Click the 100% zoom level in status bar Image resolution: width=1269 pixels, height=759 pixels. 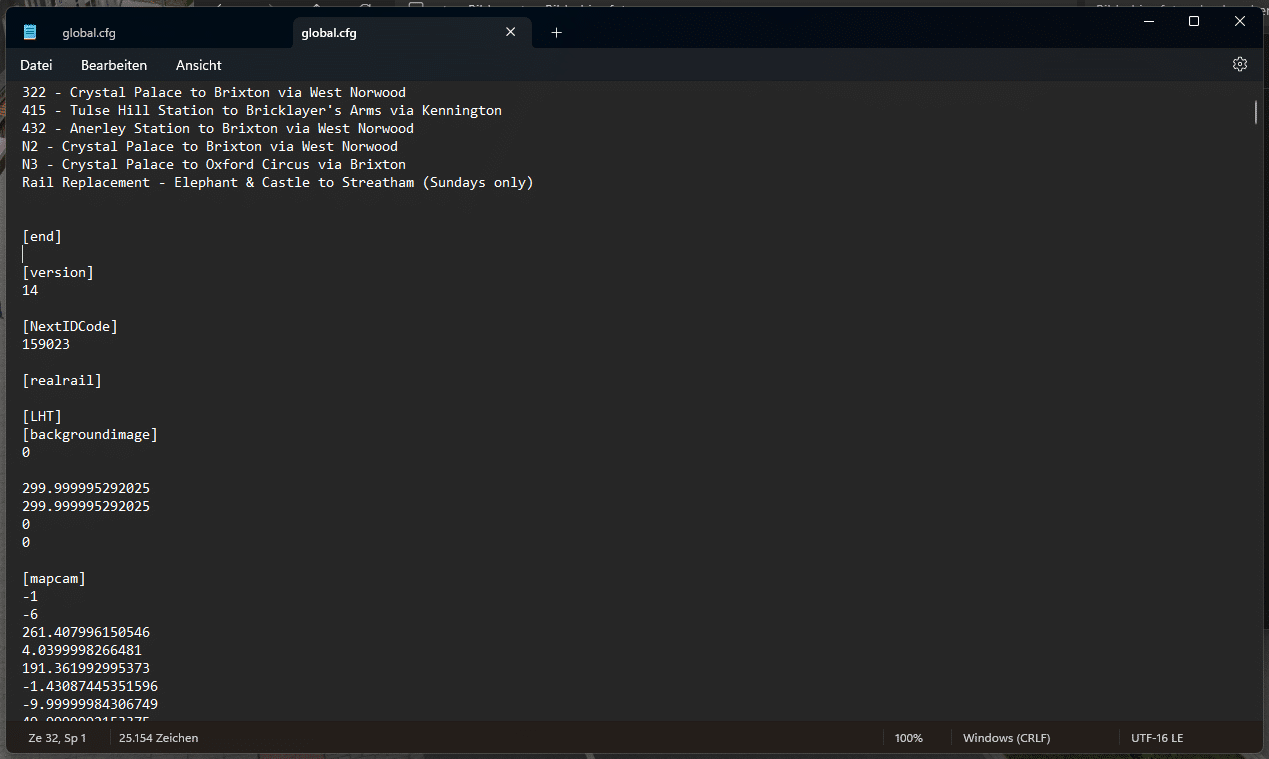pos(908,738)
